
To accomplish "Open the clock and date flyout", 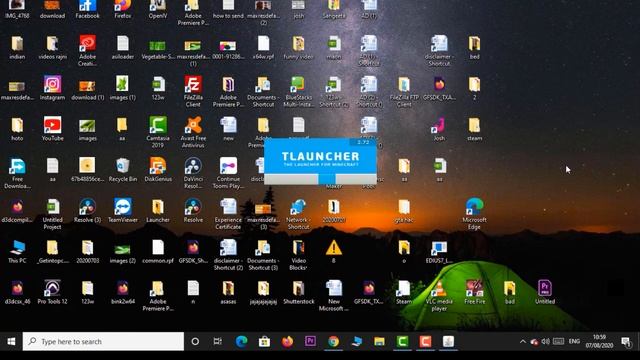I will tap(599, 341).
